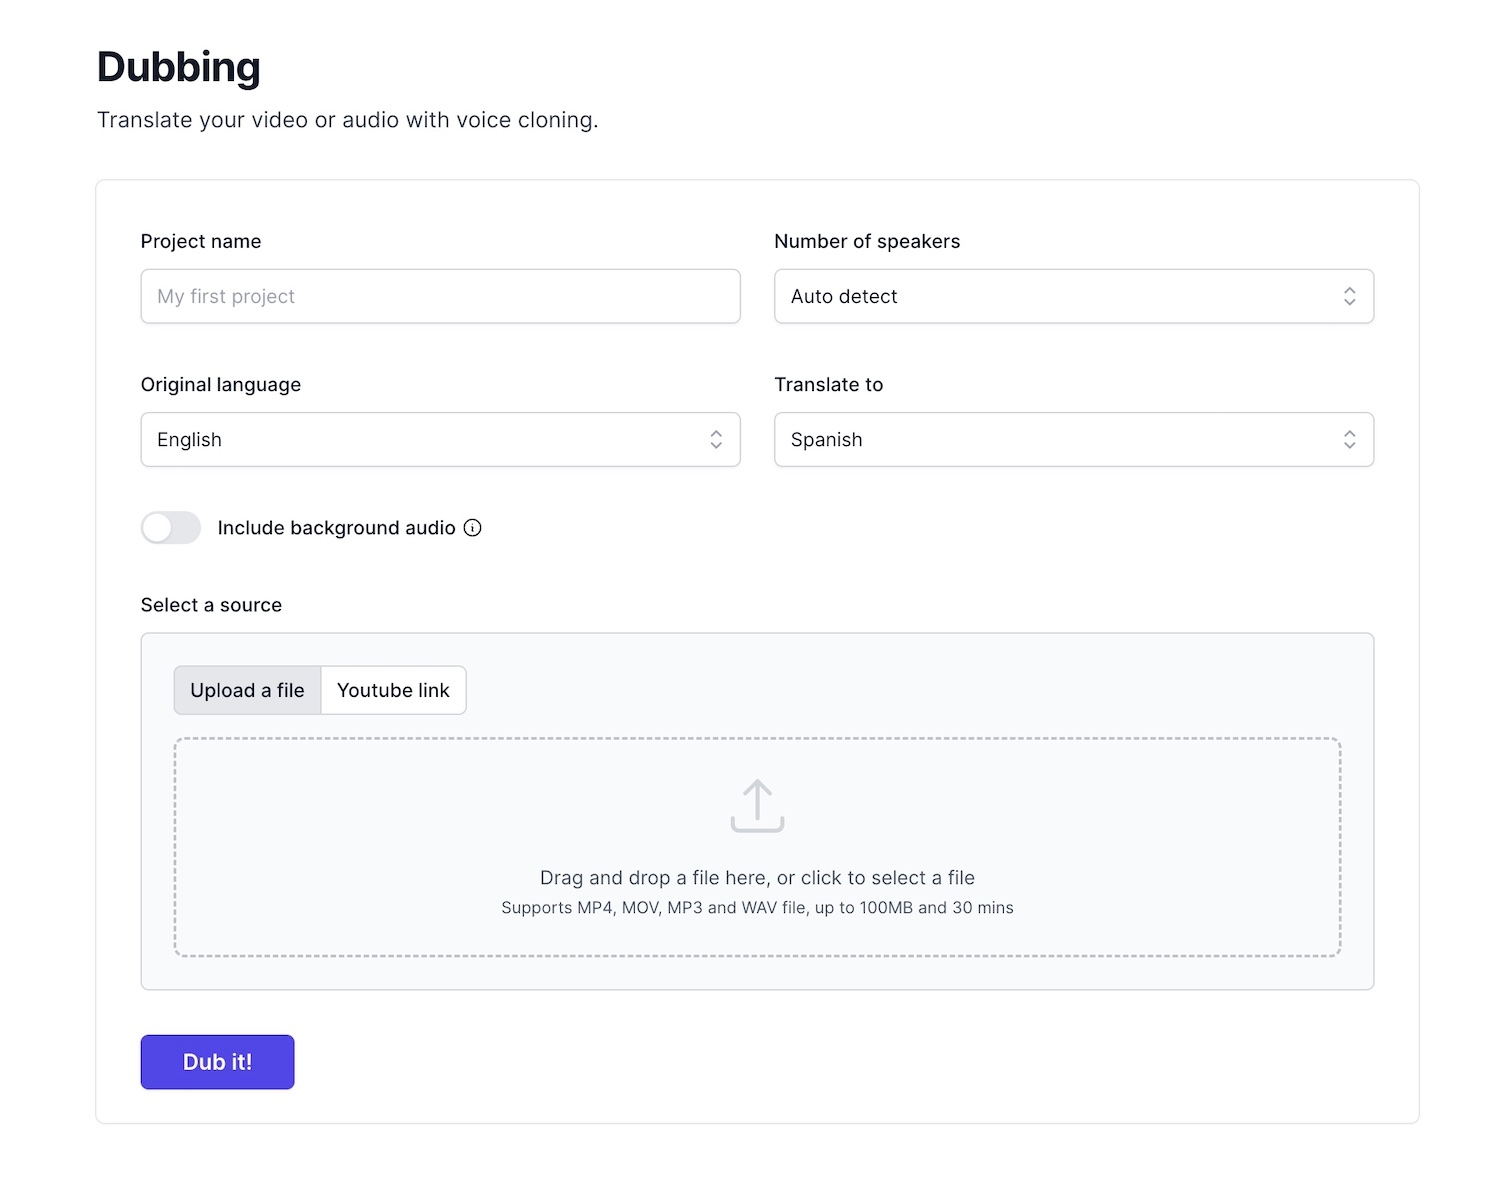This screenshot has height=1193, width=1500.
Task: Click the info icon beside Include background audio
Action: coord(472,527)
